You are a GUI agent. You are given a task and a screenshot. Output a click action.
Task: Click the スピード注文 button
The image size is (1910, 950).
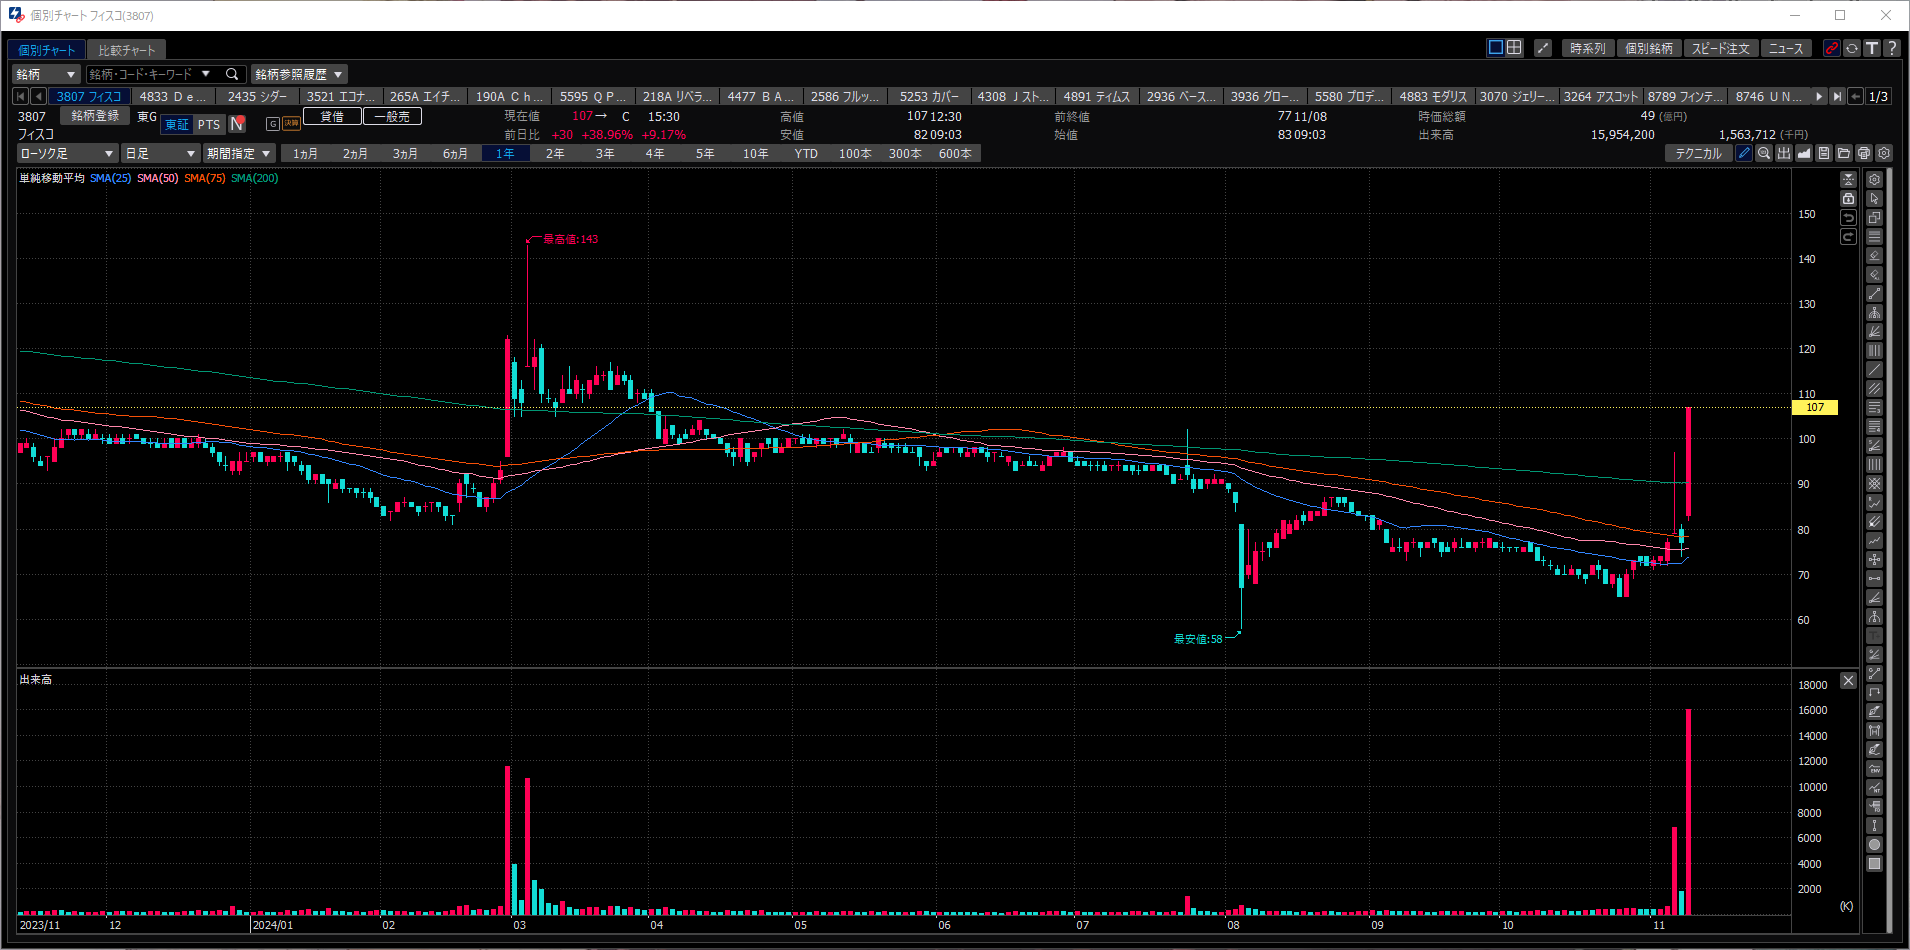pos(1721,48)
